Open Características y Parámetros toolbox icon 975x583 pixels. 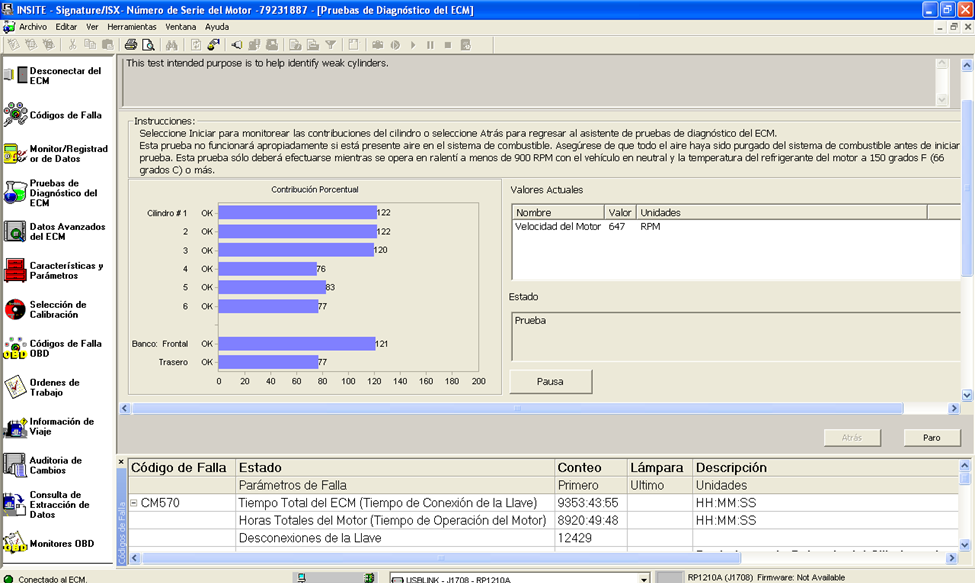[16, 270]
